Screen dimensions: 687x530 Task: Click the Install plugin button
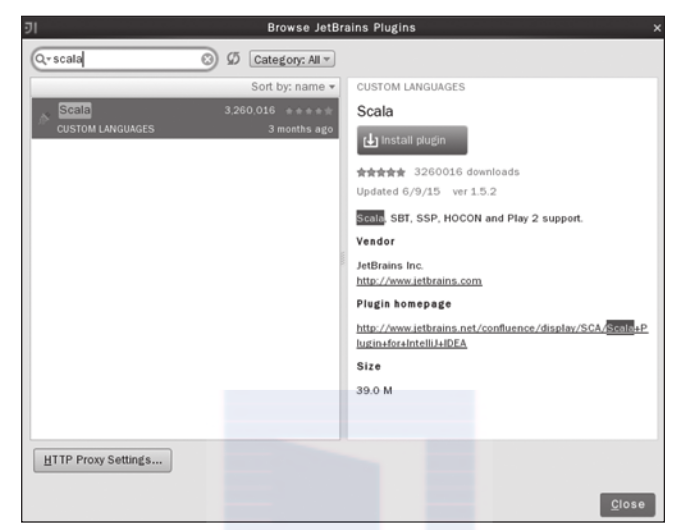pyautogui.click(x=412, y=140)
